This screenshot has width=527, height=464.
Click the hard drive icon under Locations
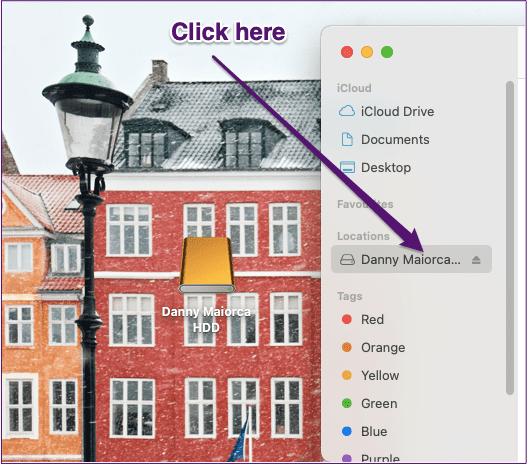pyautogui.click(x=347, y=259)
